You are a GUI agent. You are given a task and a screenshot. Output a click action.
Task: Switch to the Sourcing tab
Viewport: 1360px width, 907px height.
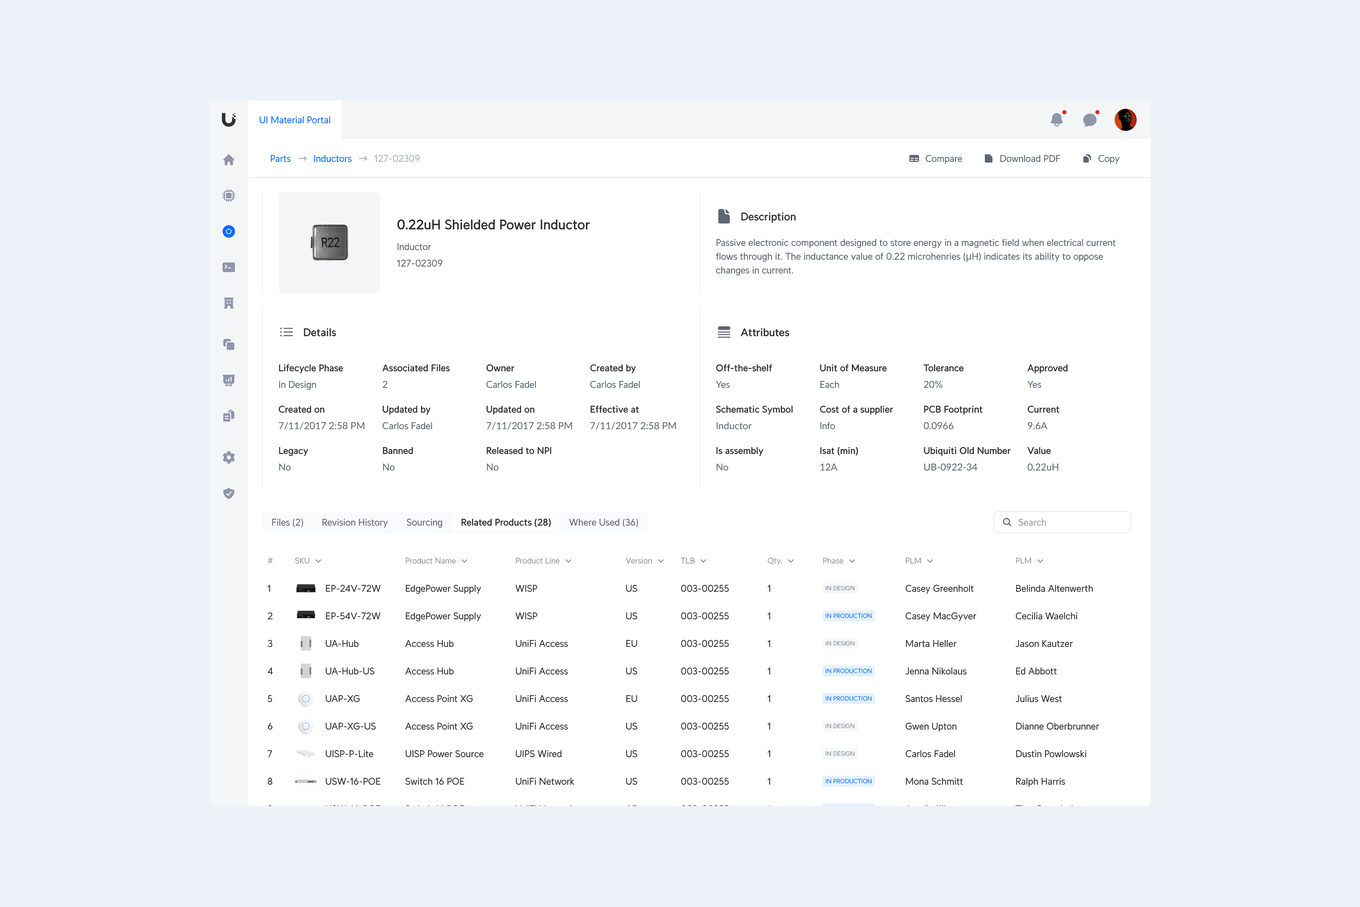click(424, 522)
